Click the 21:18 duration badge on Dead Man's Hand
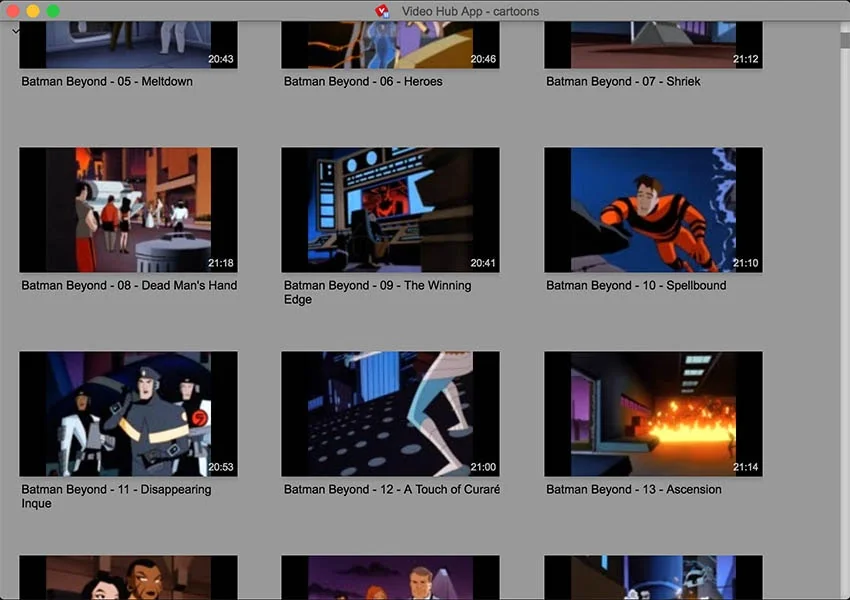This screenshot has height=600, width=850. tap(222, 263)
